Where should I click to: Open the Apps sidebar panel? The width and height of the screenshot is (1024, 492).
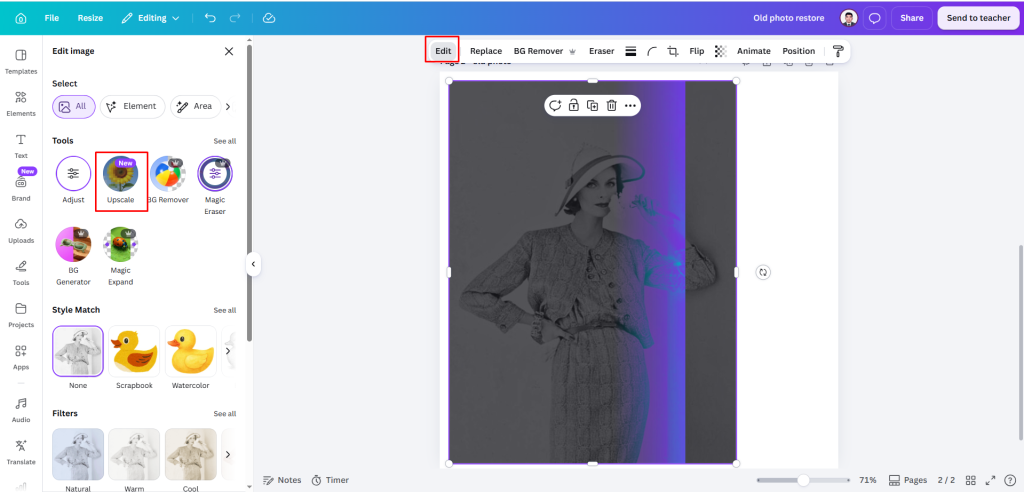point(21,357)
